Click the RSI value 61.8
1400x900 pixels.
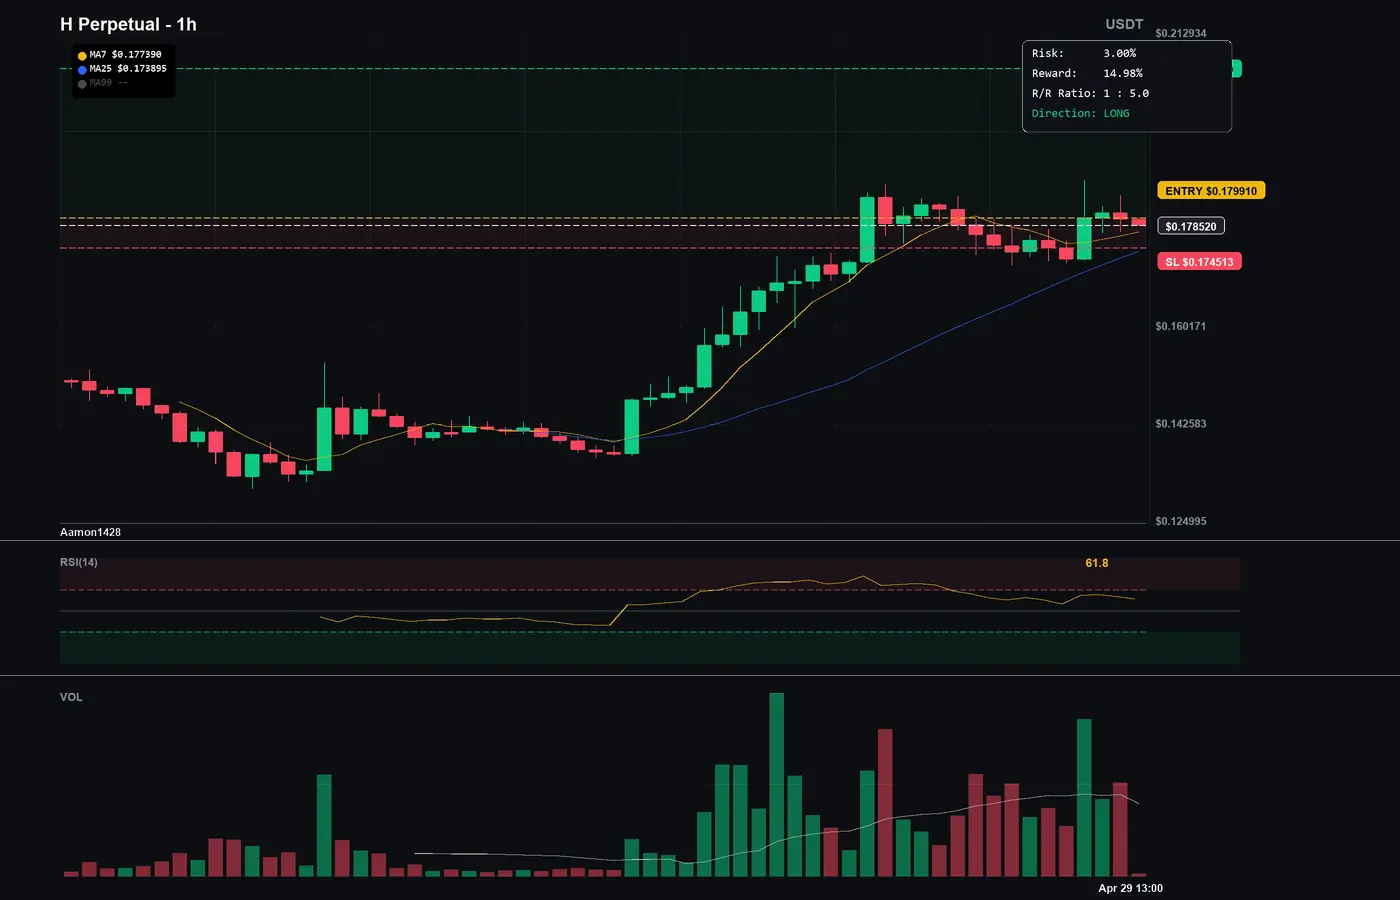coord(1097,563)
